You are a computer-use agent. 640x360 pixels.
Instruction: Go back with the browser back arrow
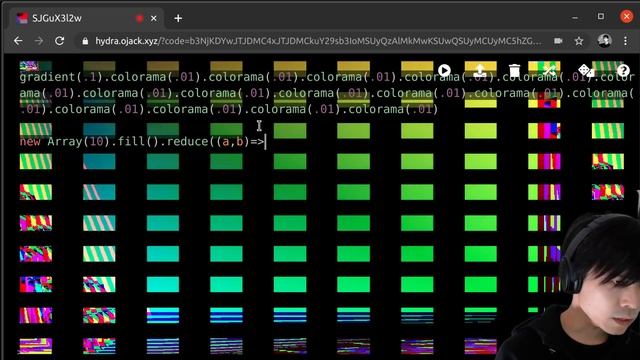tap(18, 41)
